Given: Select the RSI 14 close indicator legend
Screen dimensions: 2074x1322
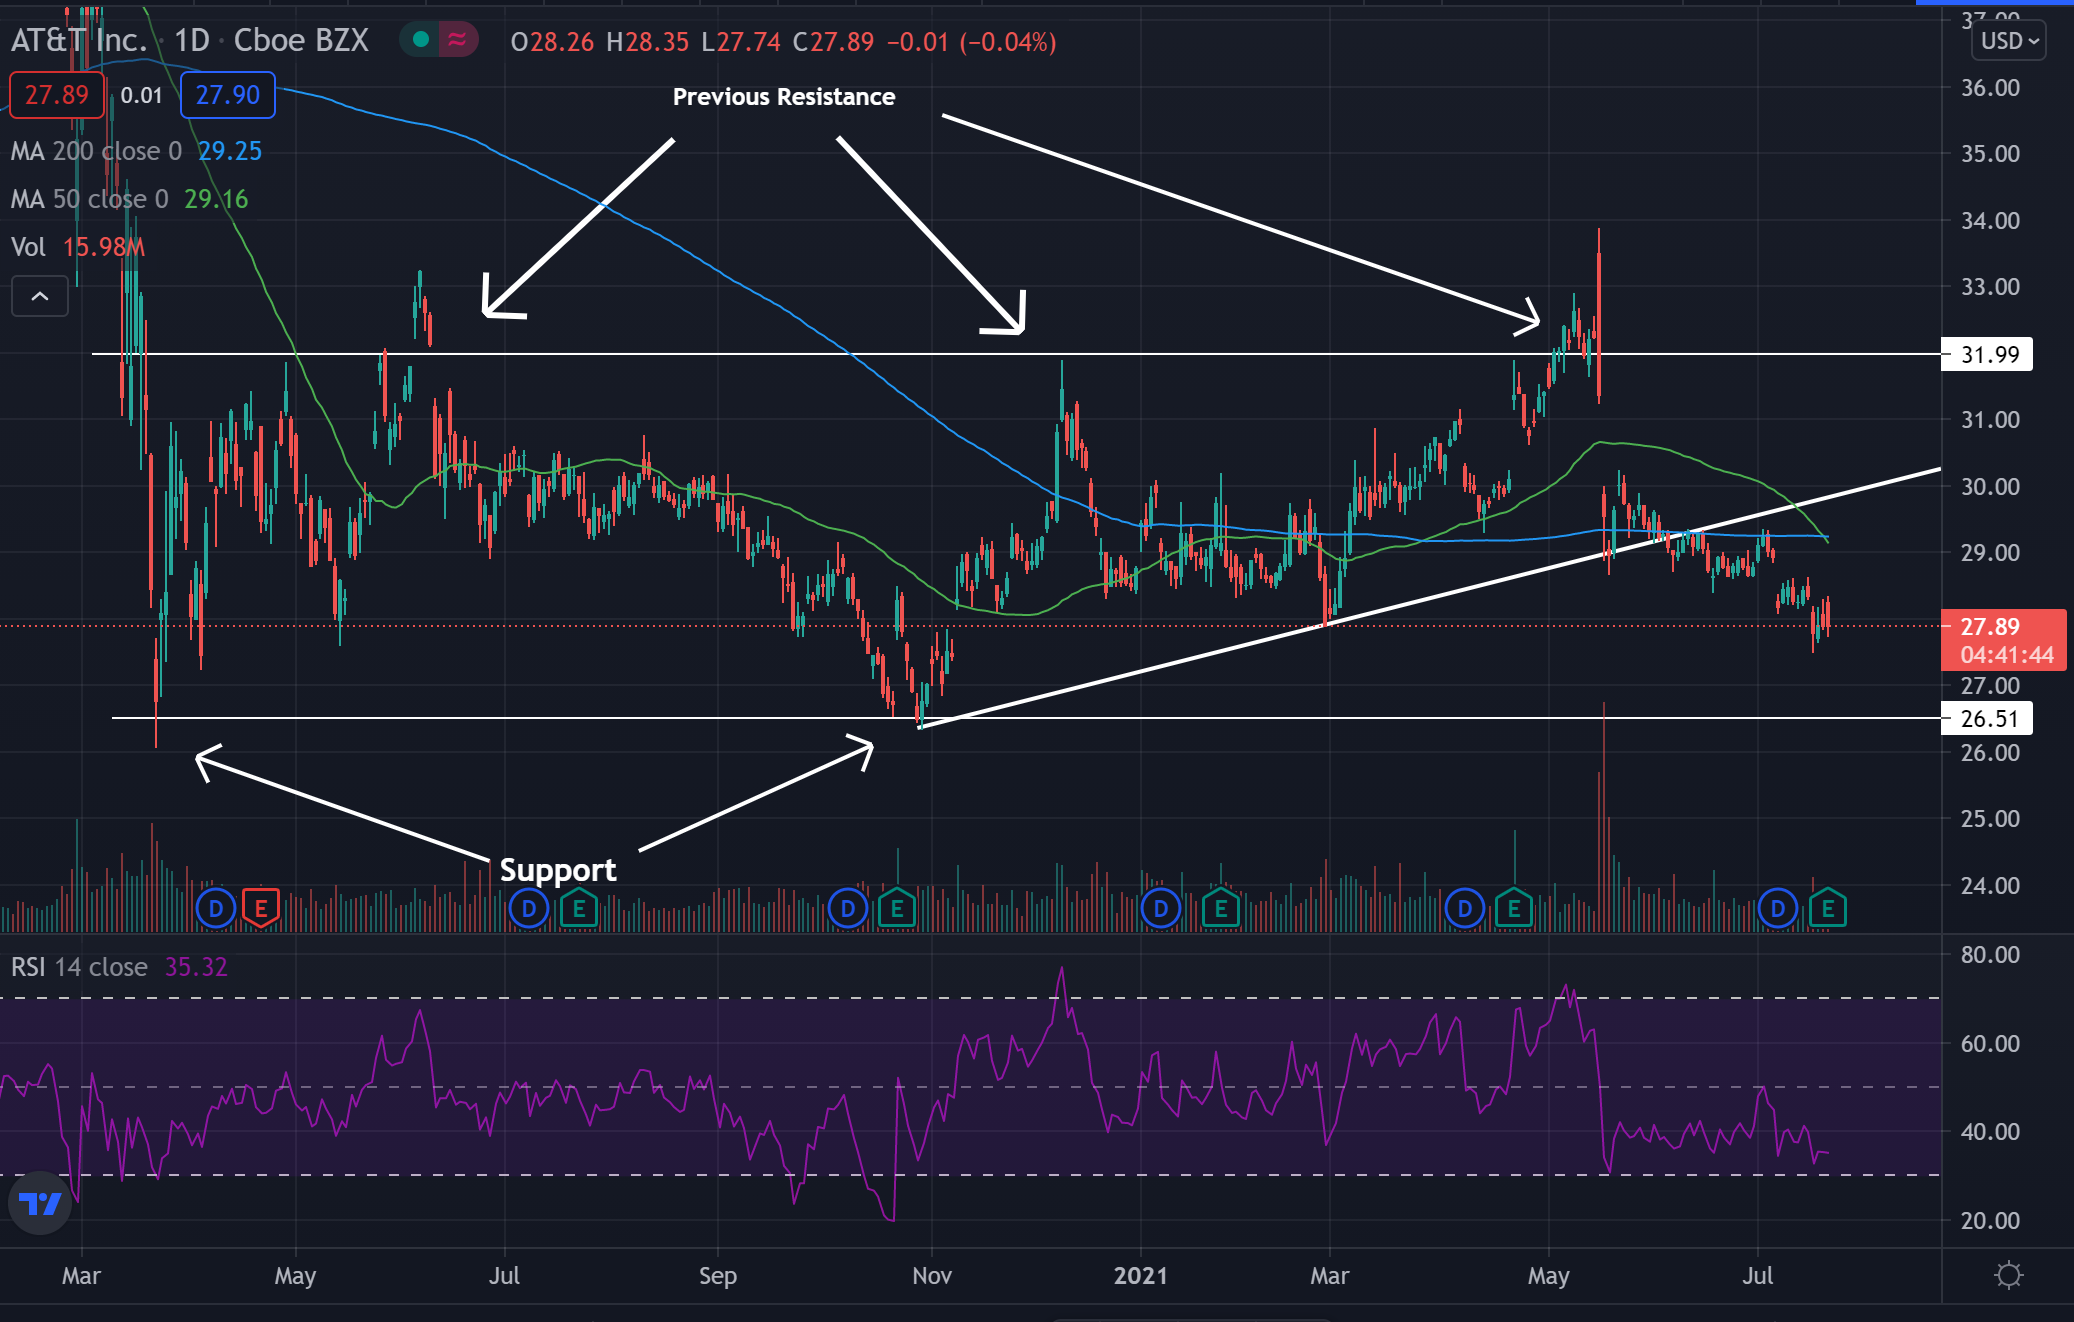Looking at the screenshot, I should click(x=119, y=967).
